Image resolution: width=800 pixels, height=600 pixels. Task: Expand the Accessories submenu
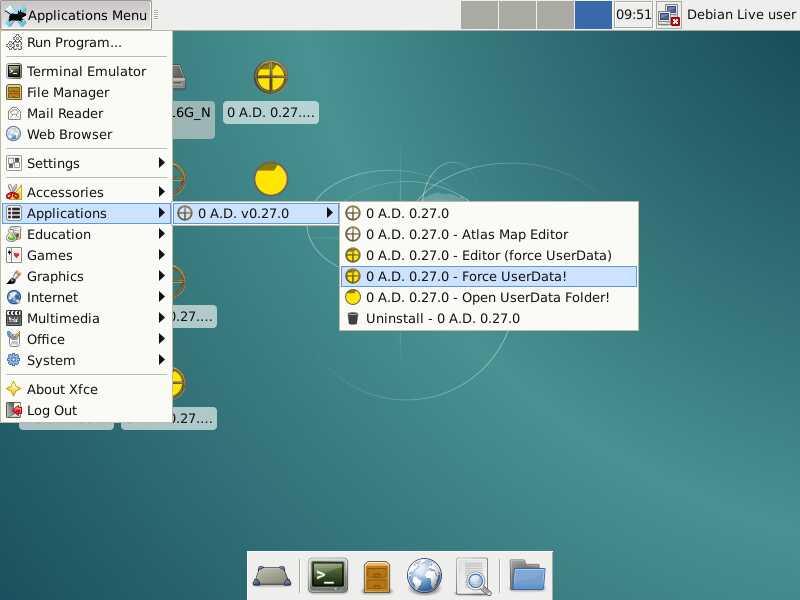[x=86, y=192]
